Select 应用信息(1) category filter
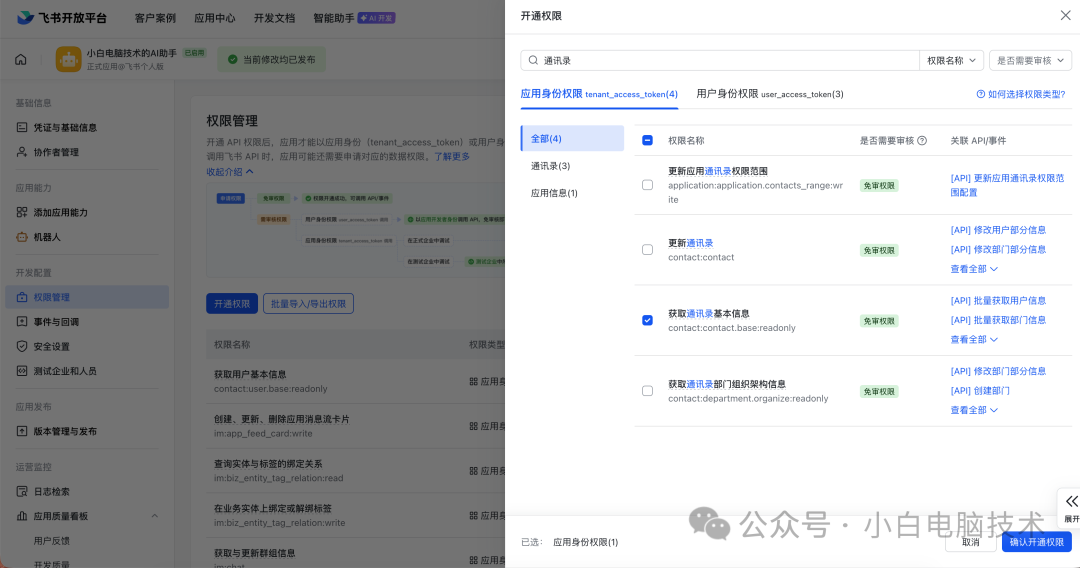 pyautogui.click(x=554, y=193)
